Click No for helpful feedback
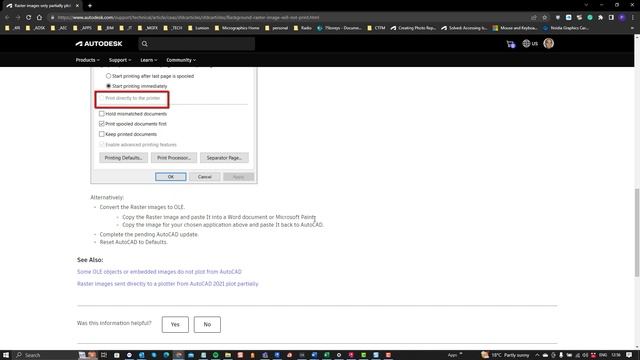This screenshot has height=360, width=640. pyautogui.click(x=207, y=324)
